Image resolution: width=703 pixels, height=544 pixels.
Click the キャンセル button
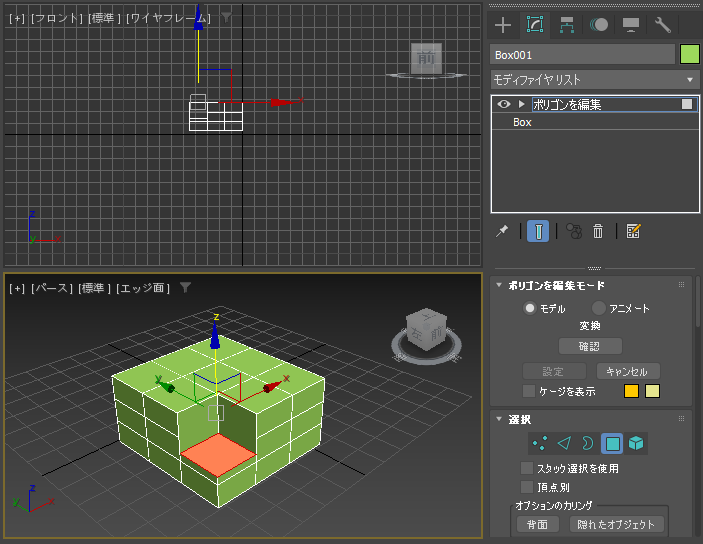(628, 371)
